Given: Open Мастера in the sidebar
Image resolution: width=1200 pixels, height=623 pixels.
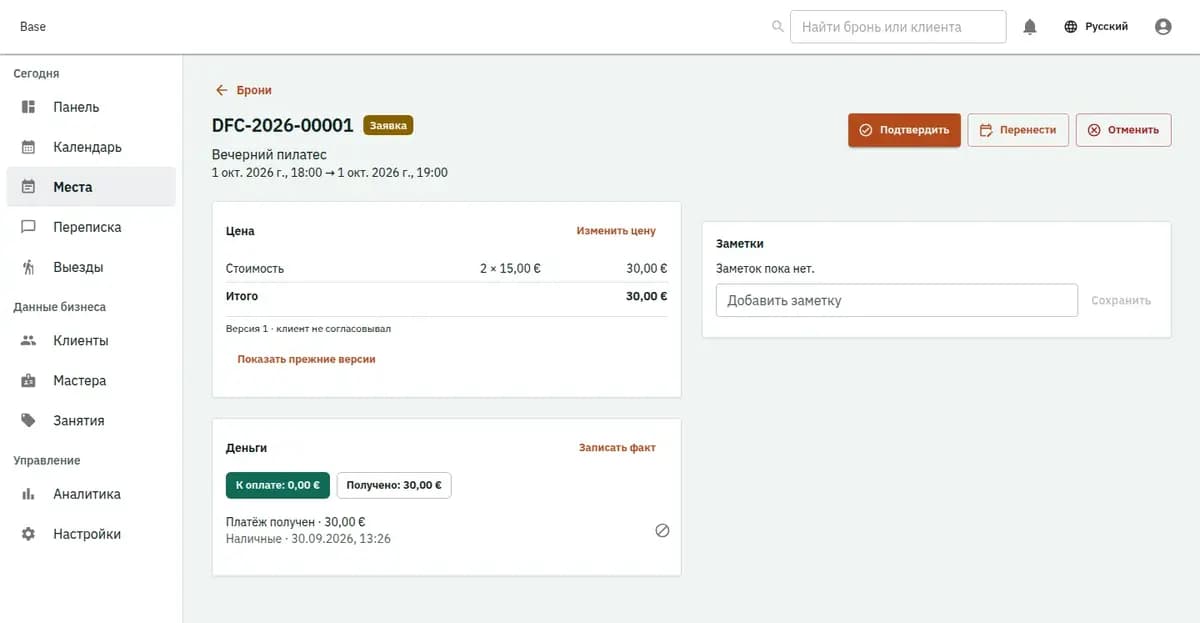Looking at the screenshot, I should click(x=91, y=381).
